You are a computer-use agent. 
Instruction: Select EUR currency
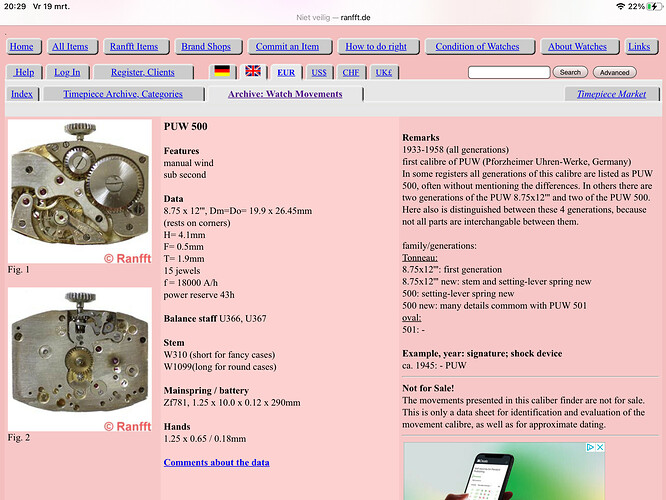tap(286, 73)
